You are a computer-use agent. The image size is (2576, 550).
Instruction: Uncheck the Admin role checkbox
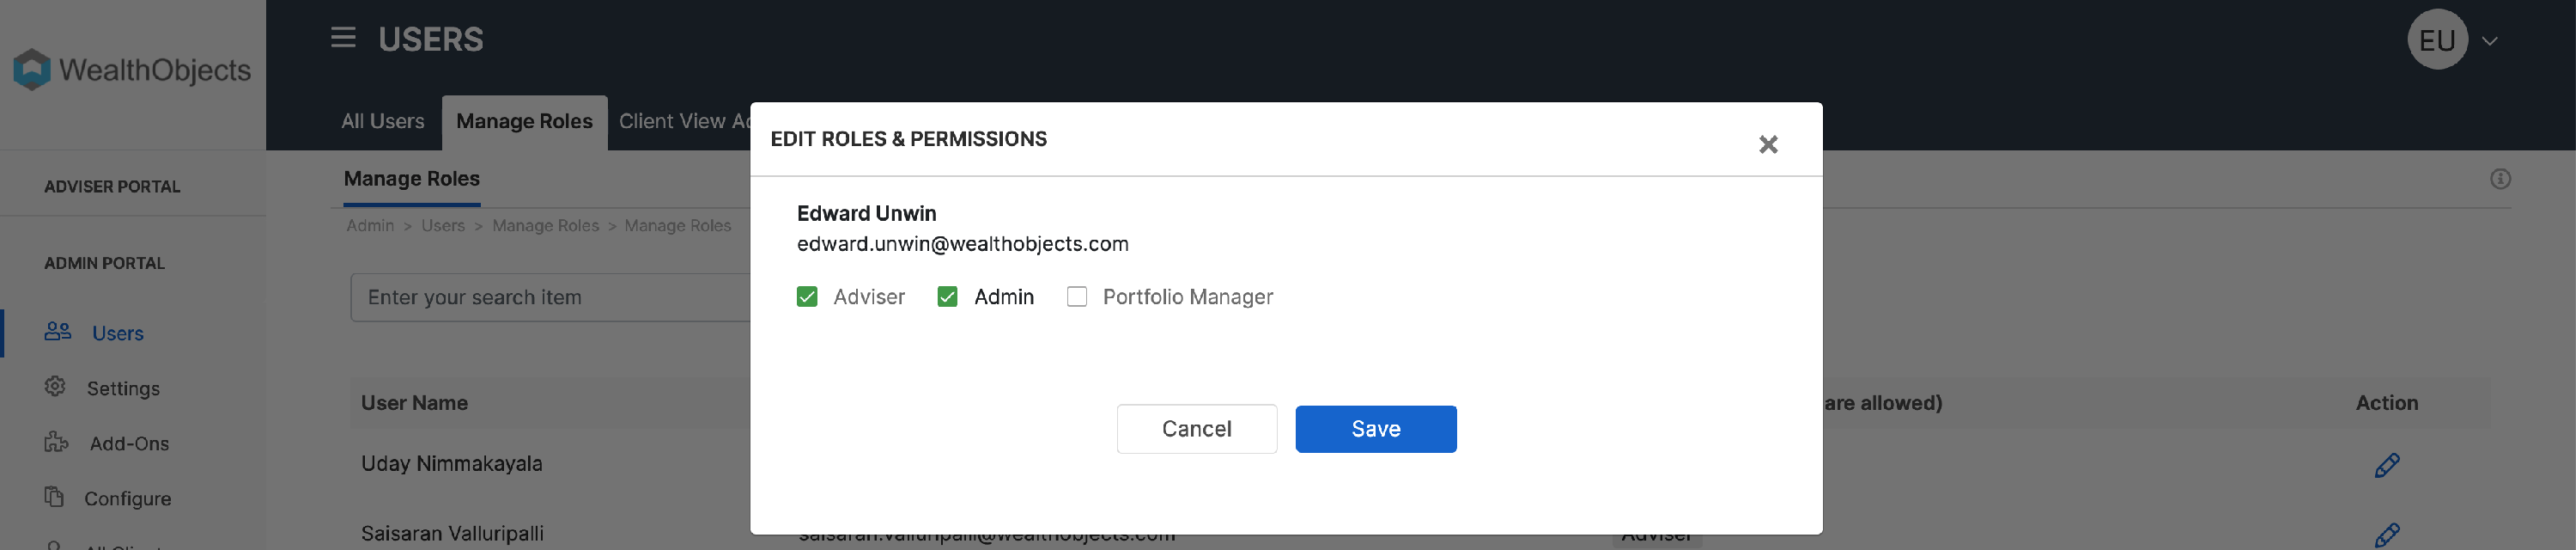[947, 297]
